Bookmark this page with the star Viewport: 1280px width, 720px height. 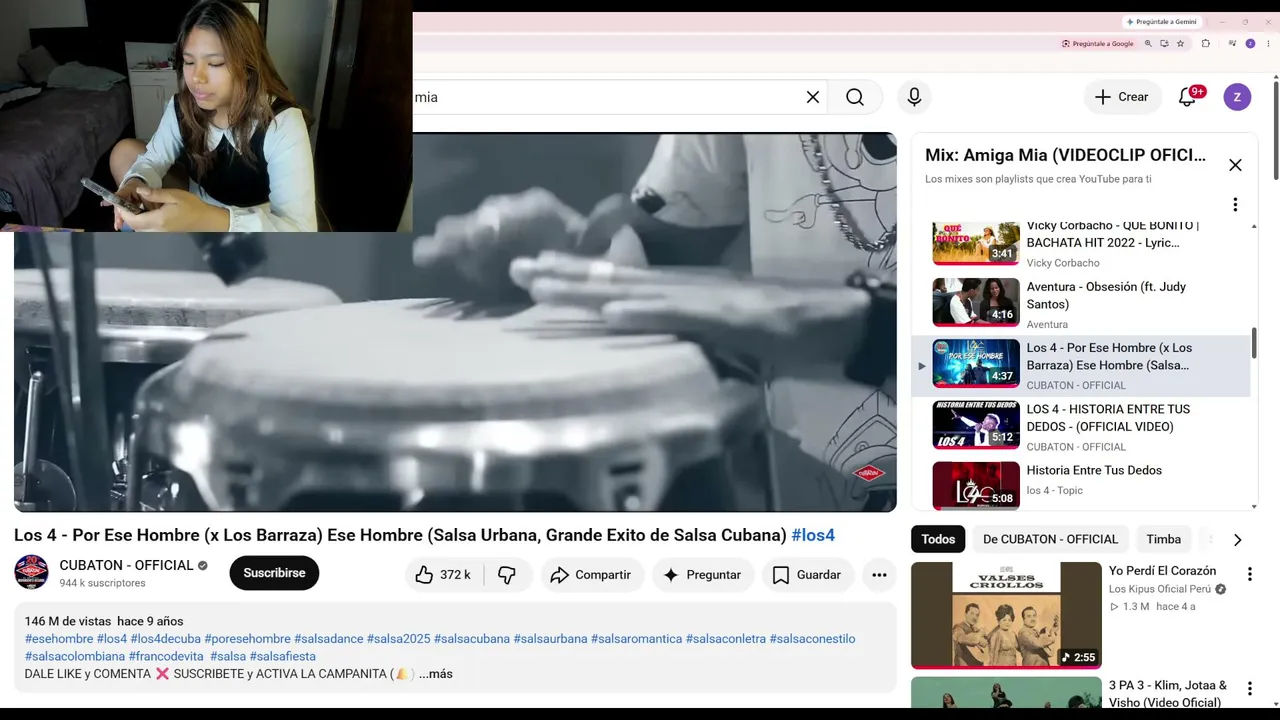pos(1181,44)
